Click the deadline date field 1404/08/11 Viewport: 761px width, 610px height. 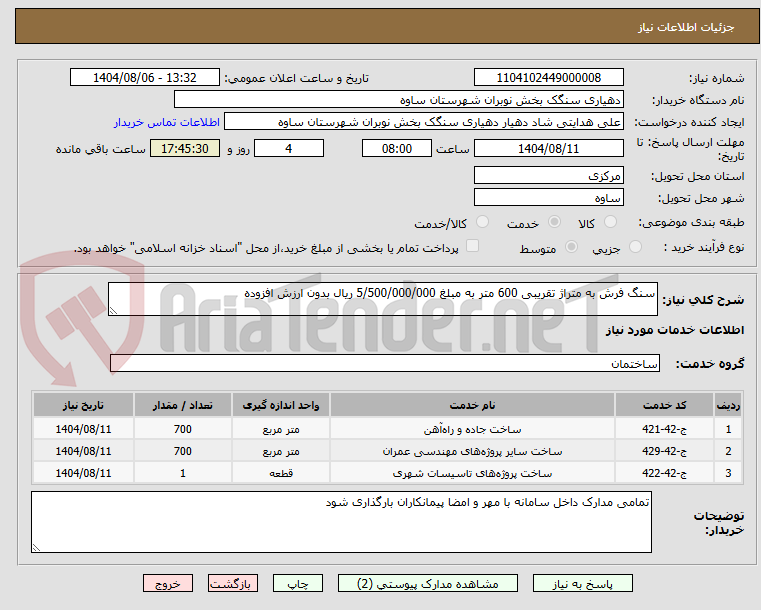click(548, 148)
